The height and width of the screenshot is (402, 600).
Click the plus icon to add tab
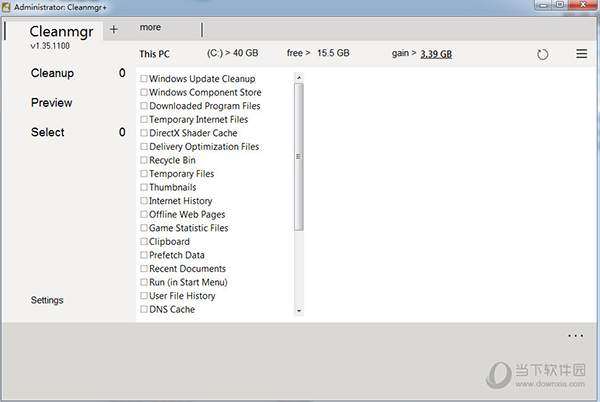tap(114, 29)
